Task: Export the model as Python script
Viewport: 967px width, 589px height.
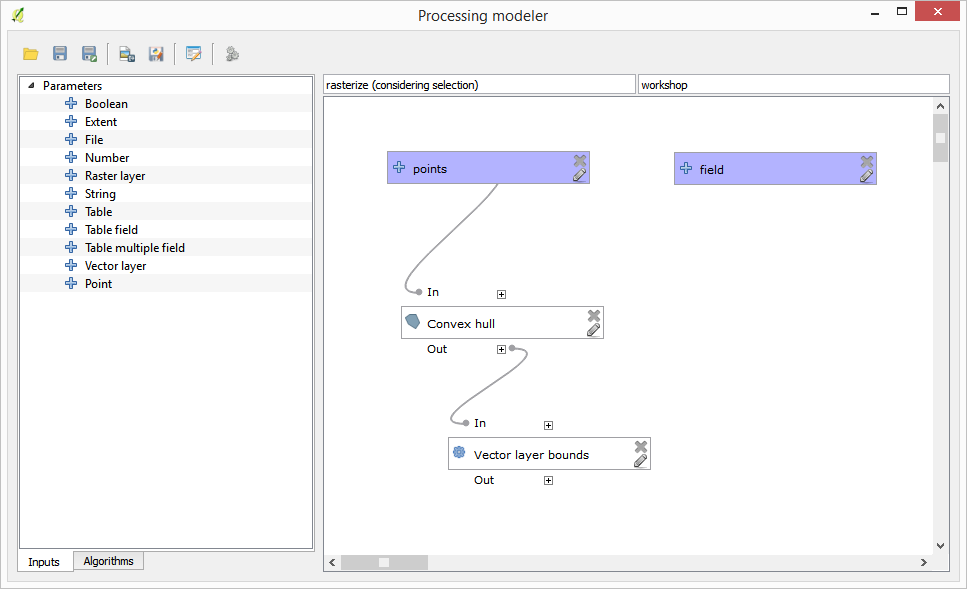Action: [x=155, y=54]
